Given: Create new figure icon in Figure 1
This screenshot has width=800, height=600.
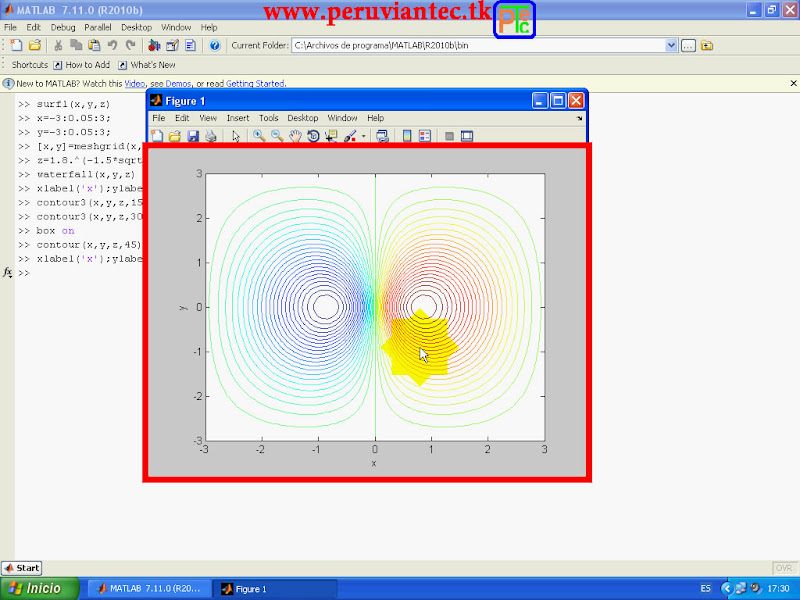Looking at the screenshot, I should pyautogui.click(x=157, y=136).
